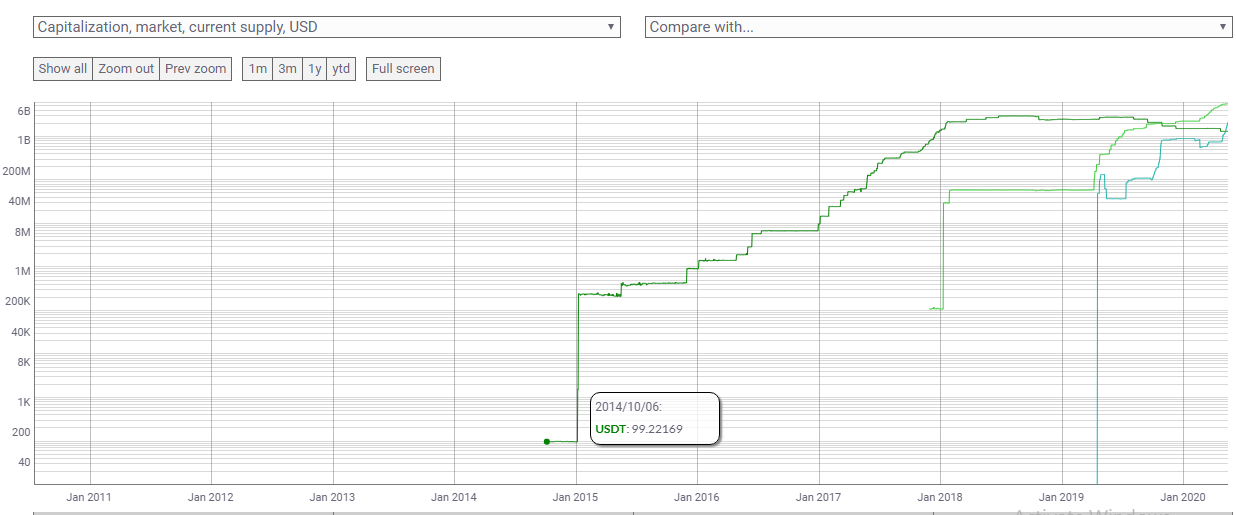
Task: Click the Jan 2015 x-axis label
Action: 575,497
